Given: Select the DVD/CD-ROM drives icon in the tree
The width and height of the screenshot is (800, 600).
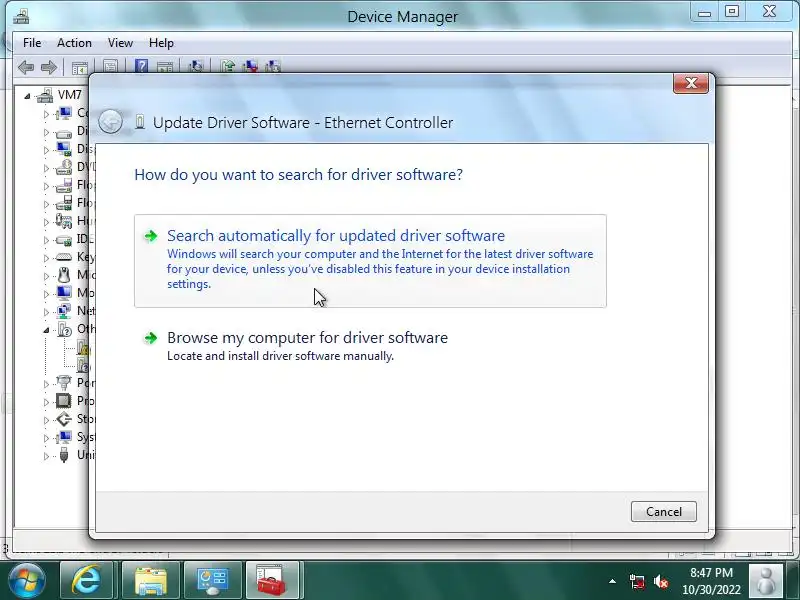Looking at the screenshot, I should 64,167.
